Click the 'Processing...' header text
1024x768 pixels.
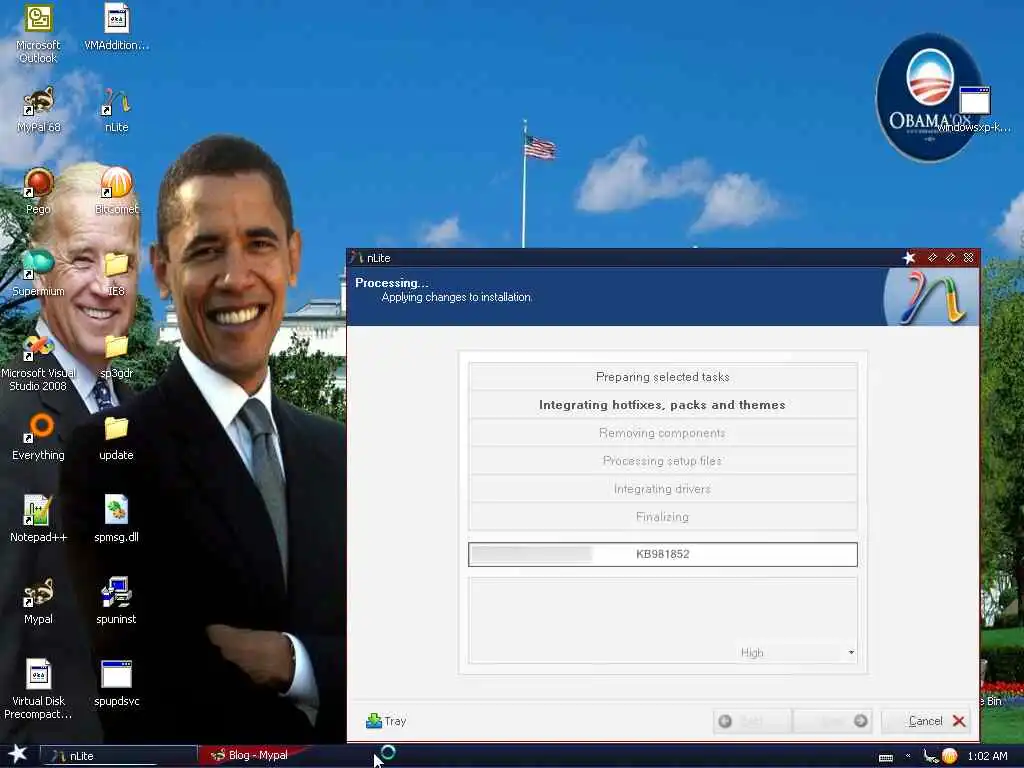[x=392, y=283]
